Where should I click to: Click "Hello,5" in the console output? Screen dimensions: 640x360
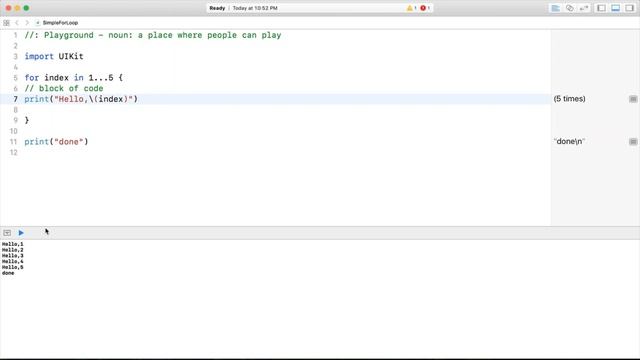pos(13,267)
